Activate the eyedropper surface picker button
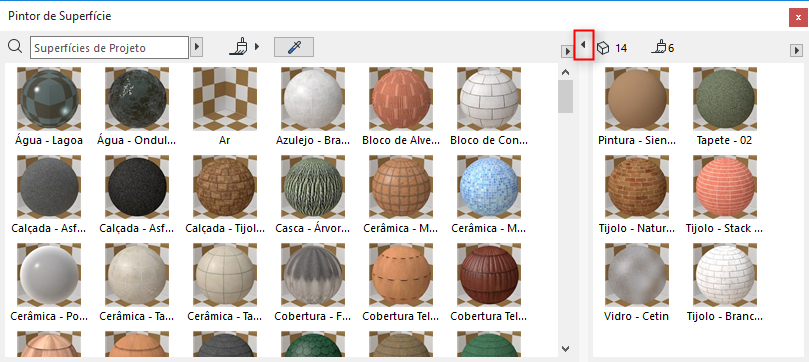This screenshot has width=809, height=362. [294, 47]
